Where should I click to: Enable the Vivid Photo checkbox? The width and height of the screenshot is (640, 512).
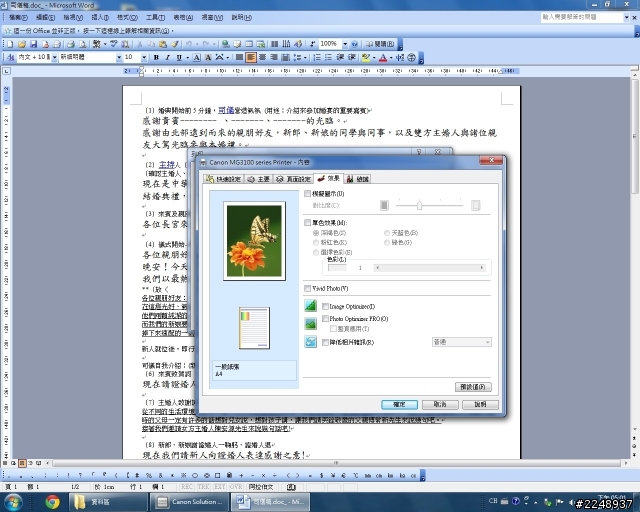pyautogui.click(x=307, y=288)
